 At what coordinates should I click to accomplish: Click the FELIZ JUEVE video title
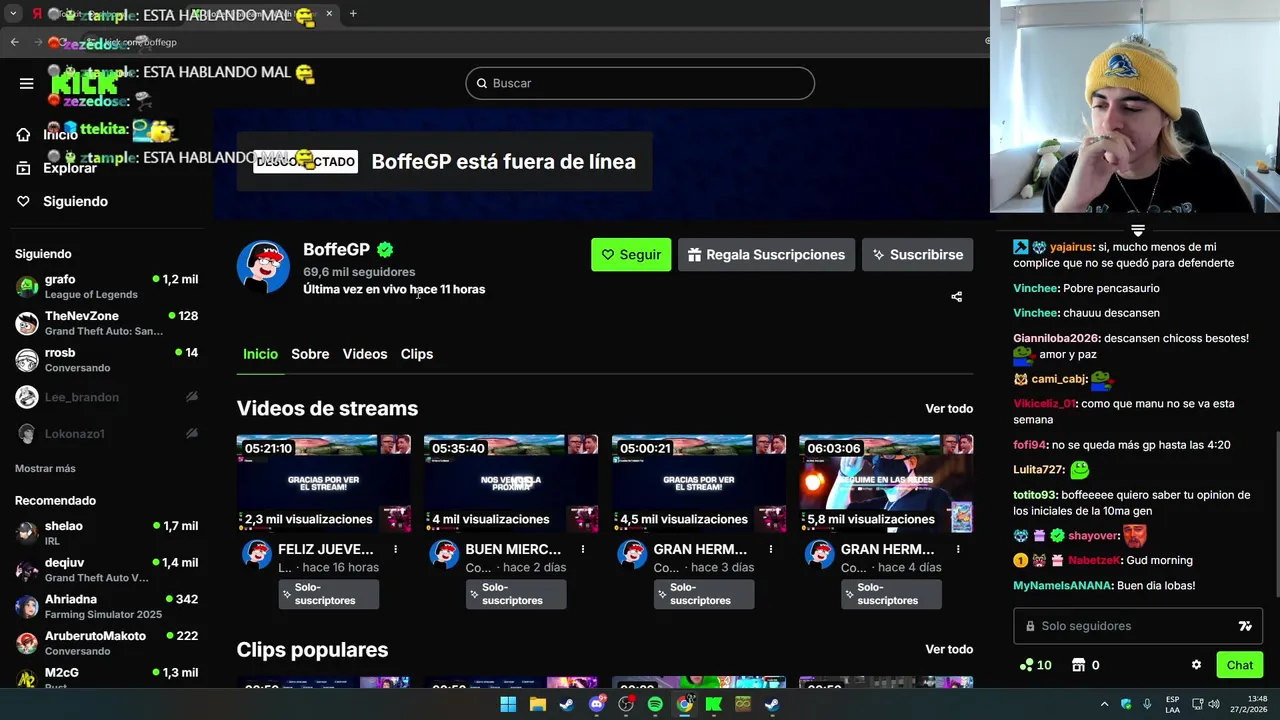pos(326,549)
